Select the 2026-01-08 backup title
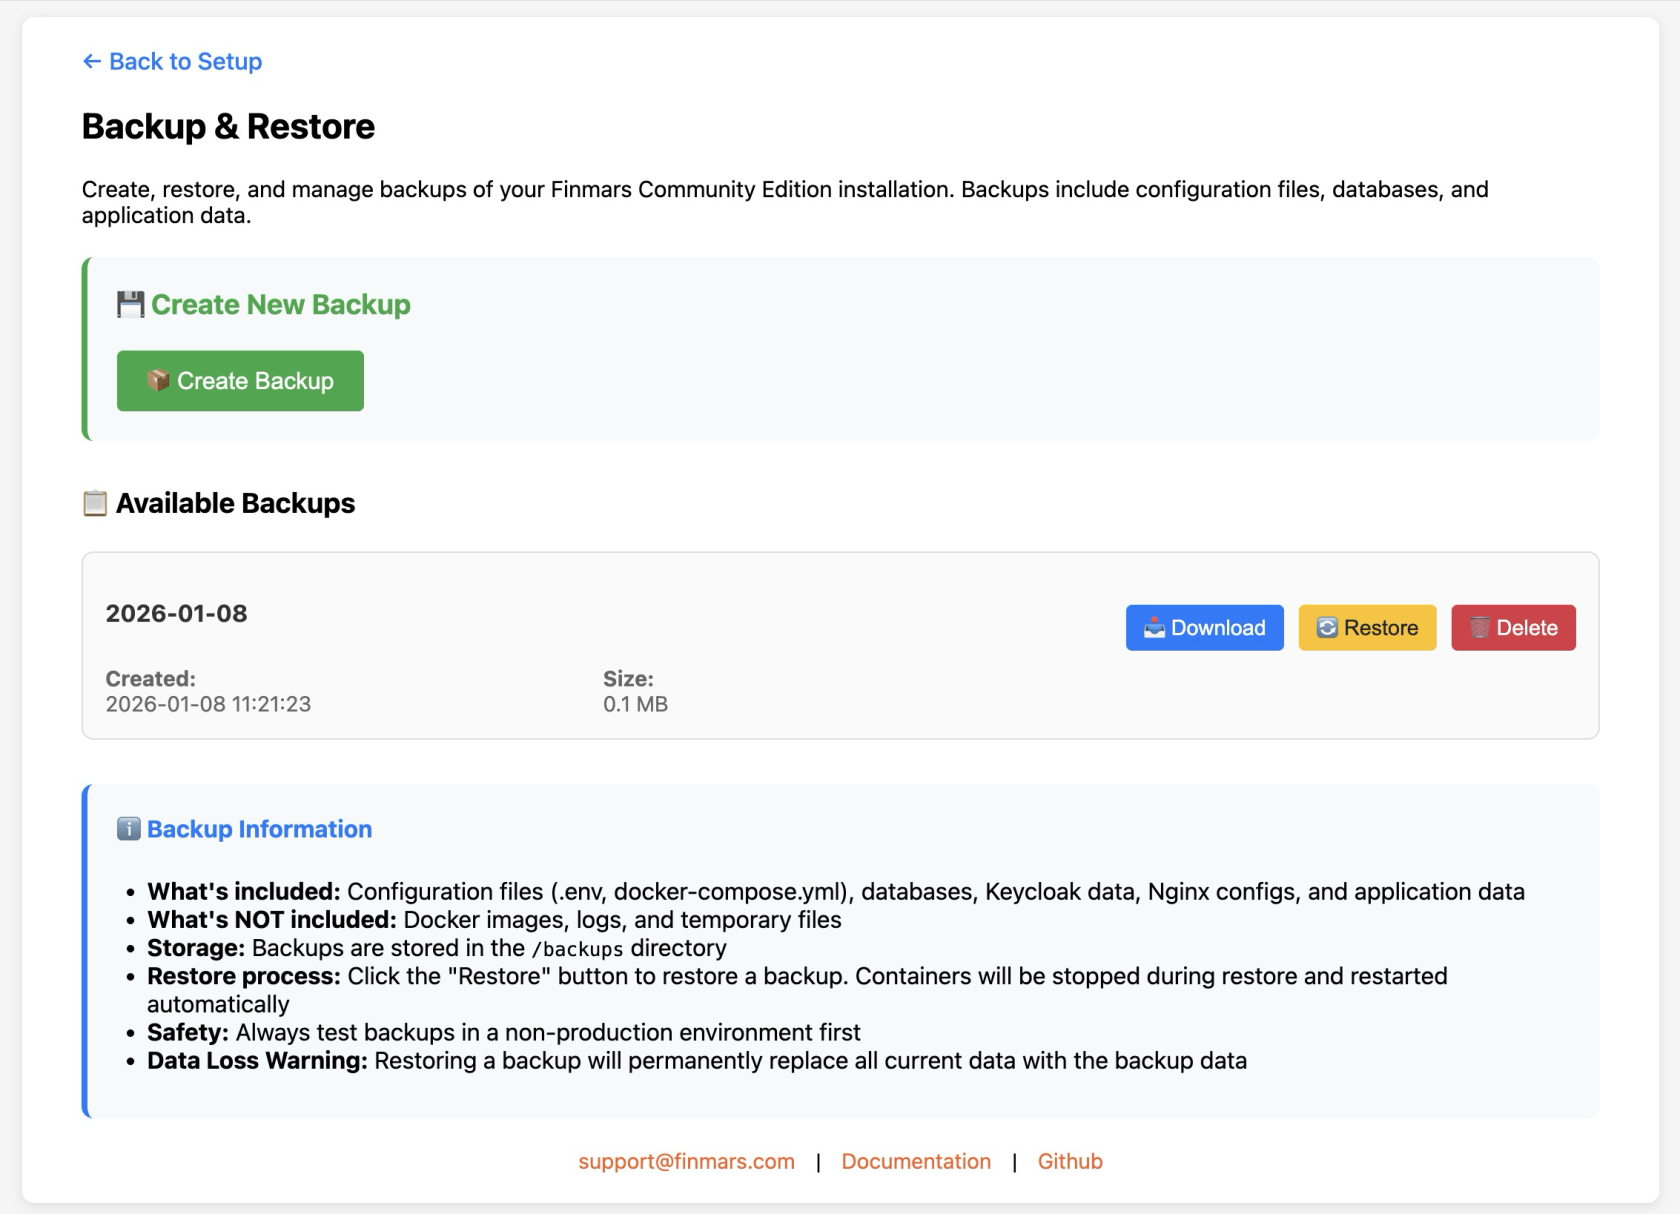This screenshot has height=1214, width=1680. click(x=177, y=614)
